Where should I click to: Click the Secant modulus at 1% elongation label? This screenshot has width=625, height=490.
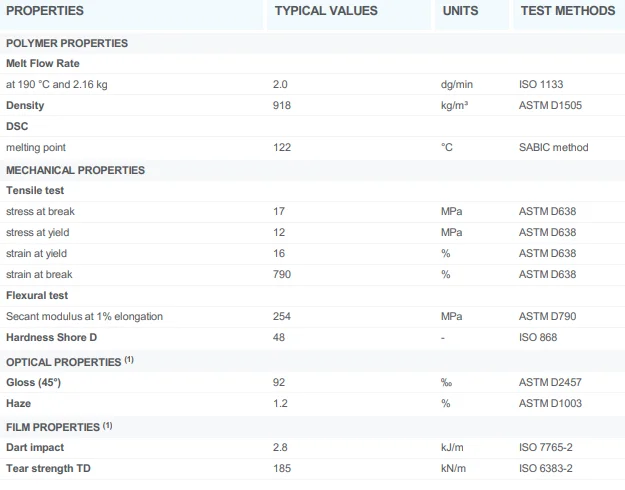[84, 316]
